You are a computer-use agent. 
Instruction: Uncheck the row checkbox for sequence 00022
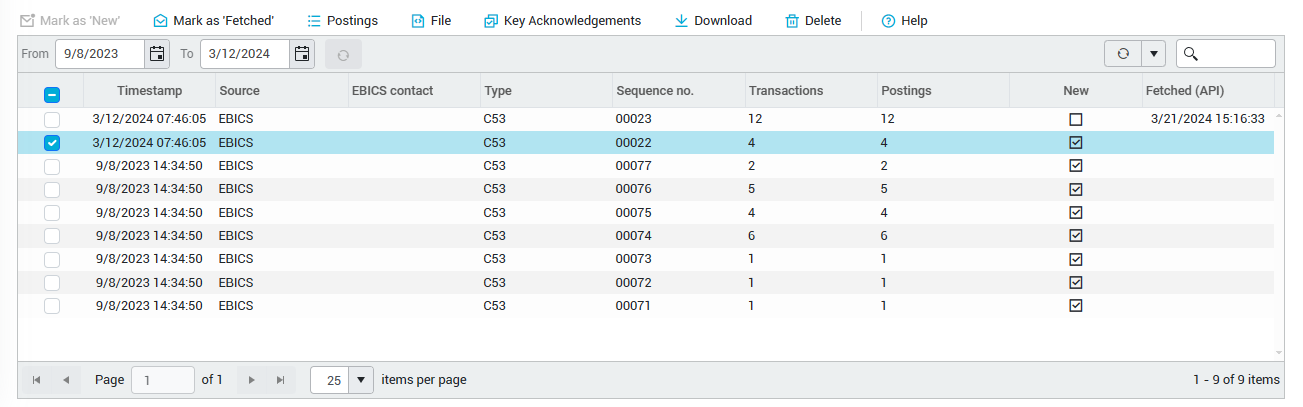pyautogui.click(x=52, y=143)
